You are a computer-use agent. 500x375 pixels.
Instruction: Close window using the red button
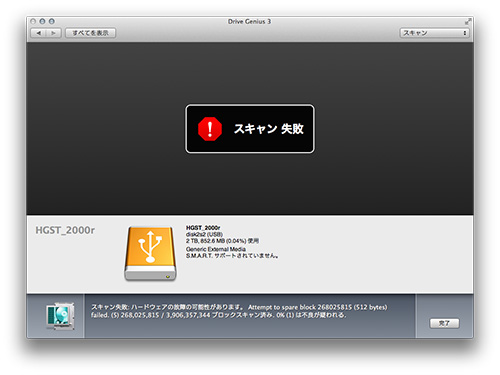[33, 21]
